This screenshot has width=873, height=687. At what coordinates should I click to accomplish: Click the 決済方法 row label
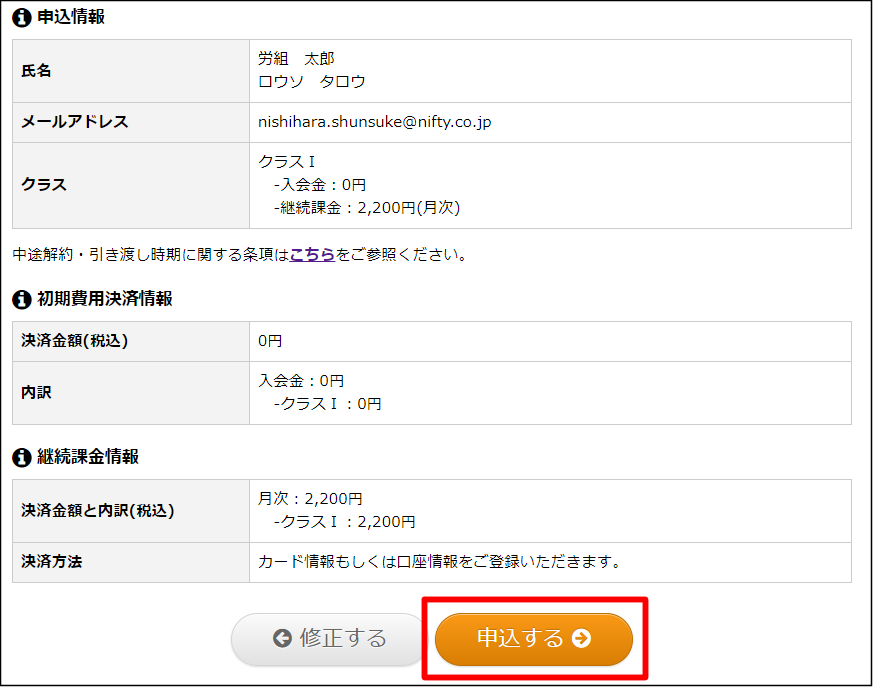point(52,562)
